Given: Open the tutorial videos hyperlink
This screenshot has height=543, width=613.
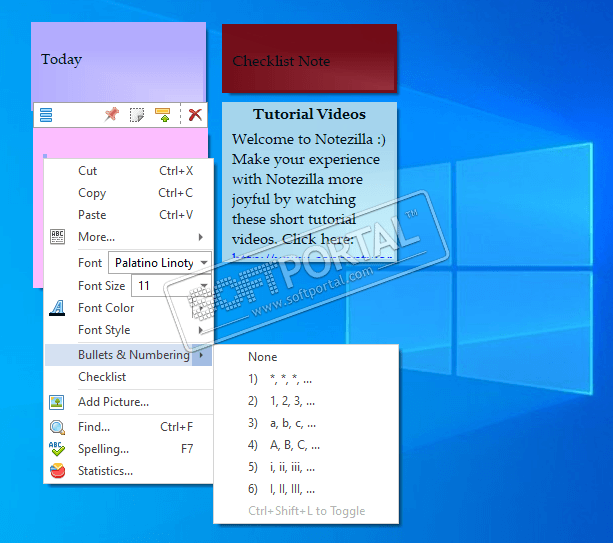Looking at the screenshot, I should tap(312, 257).
